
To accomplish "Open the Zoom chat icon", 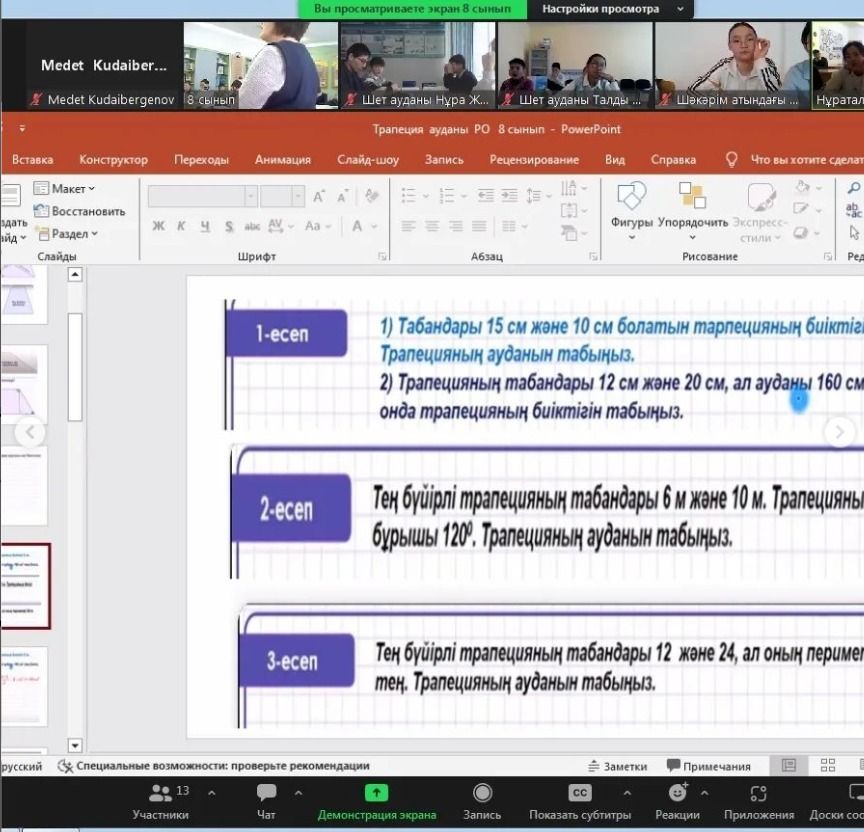I will click(266, 794).
